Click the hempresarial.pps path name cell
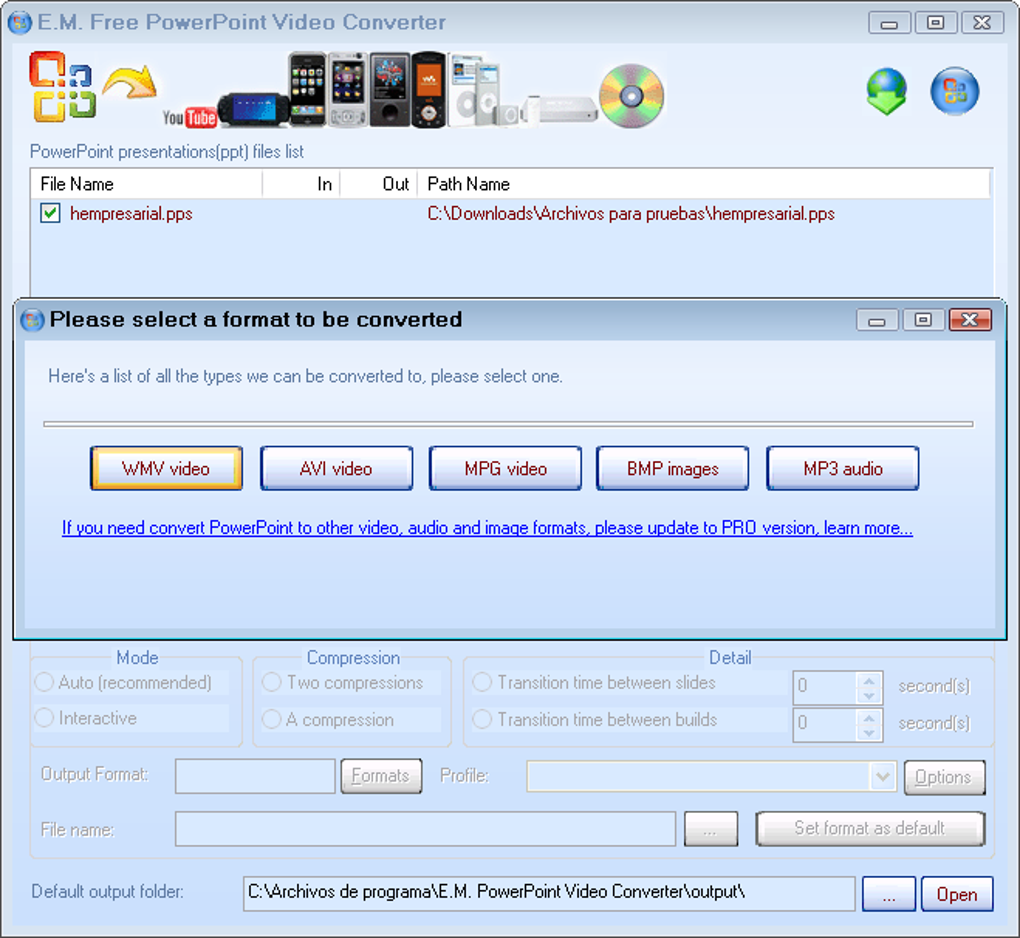This screenshot has height=938, width=1020. 631,213
